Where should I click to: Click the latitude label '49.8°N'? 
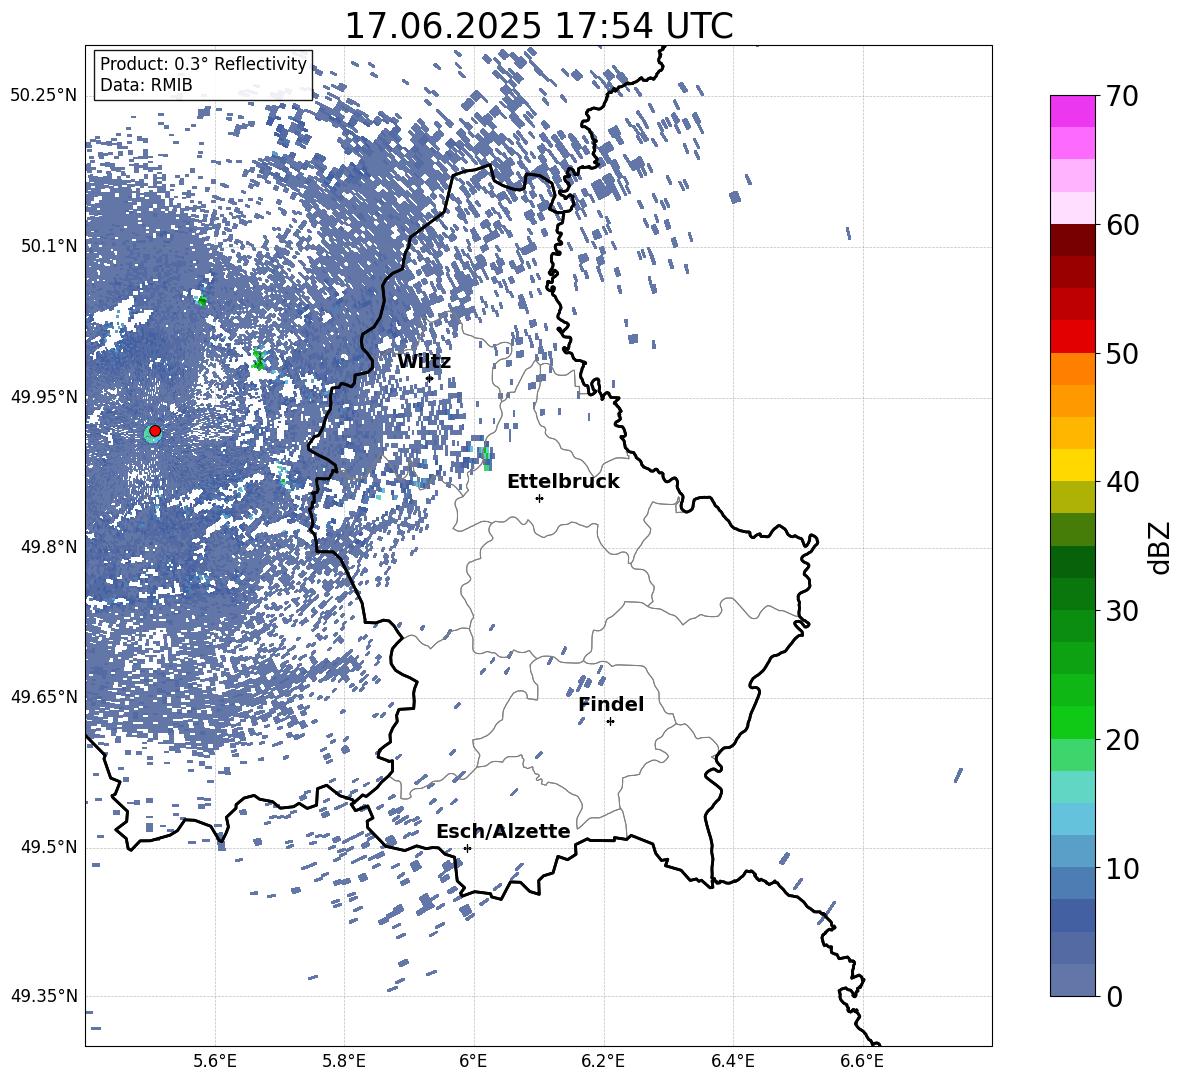tap(49, 547)
